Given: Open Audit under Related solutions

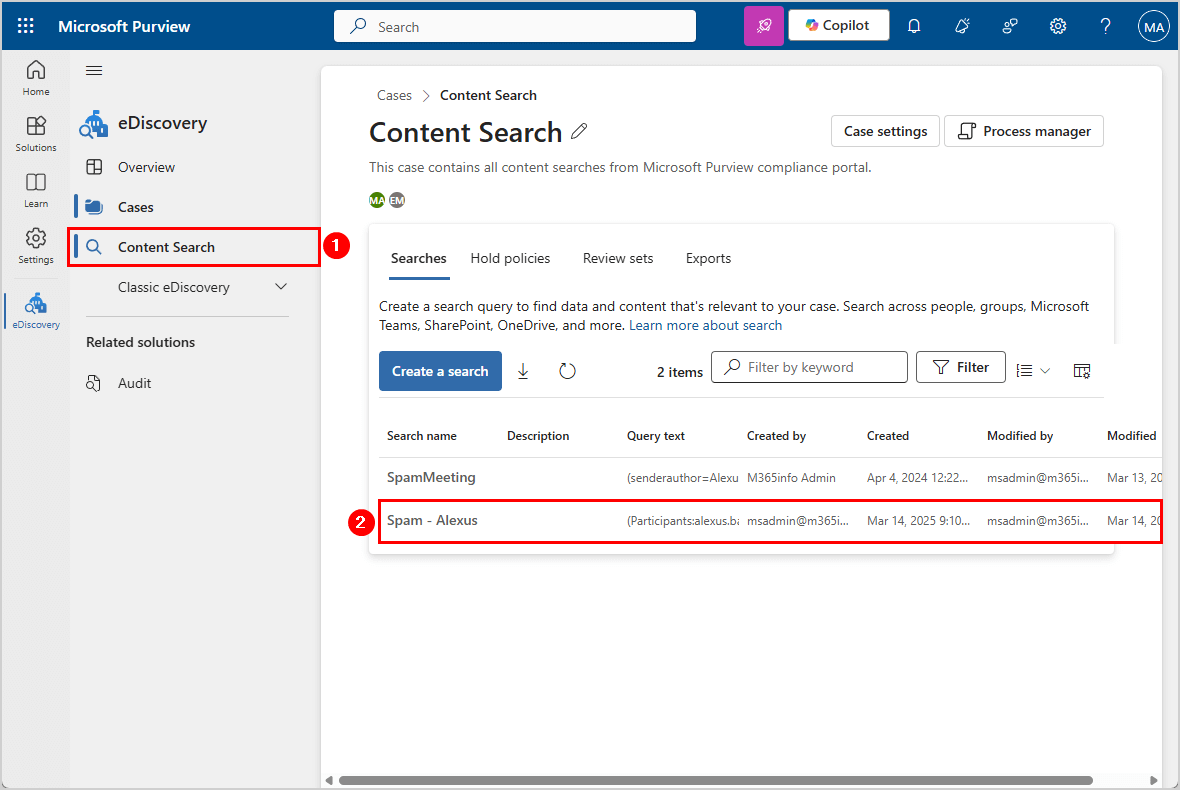Looking at the screenshot, I should pos(134,383).
